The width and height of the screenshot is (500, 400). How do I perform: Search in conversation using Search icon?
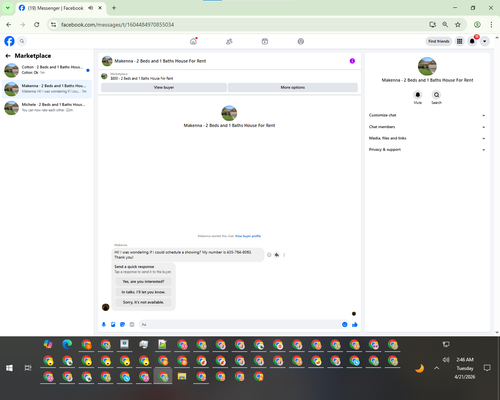point(436,95)
